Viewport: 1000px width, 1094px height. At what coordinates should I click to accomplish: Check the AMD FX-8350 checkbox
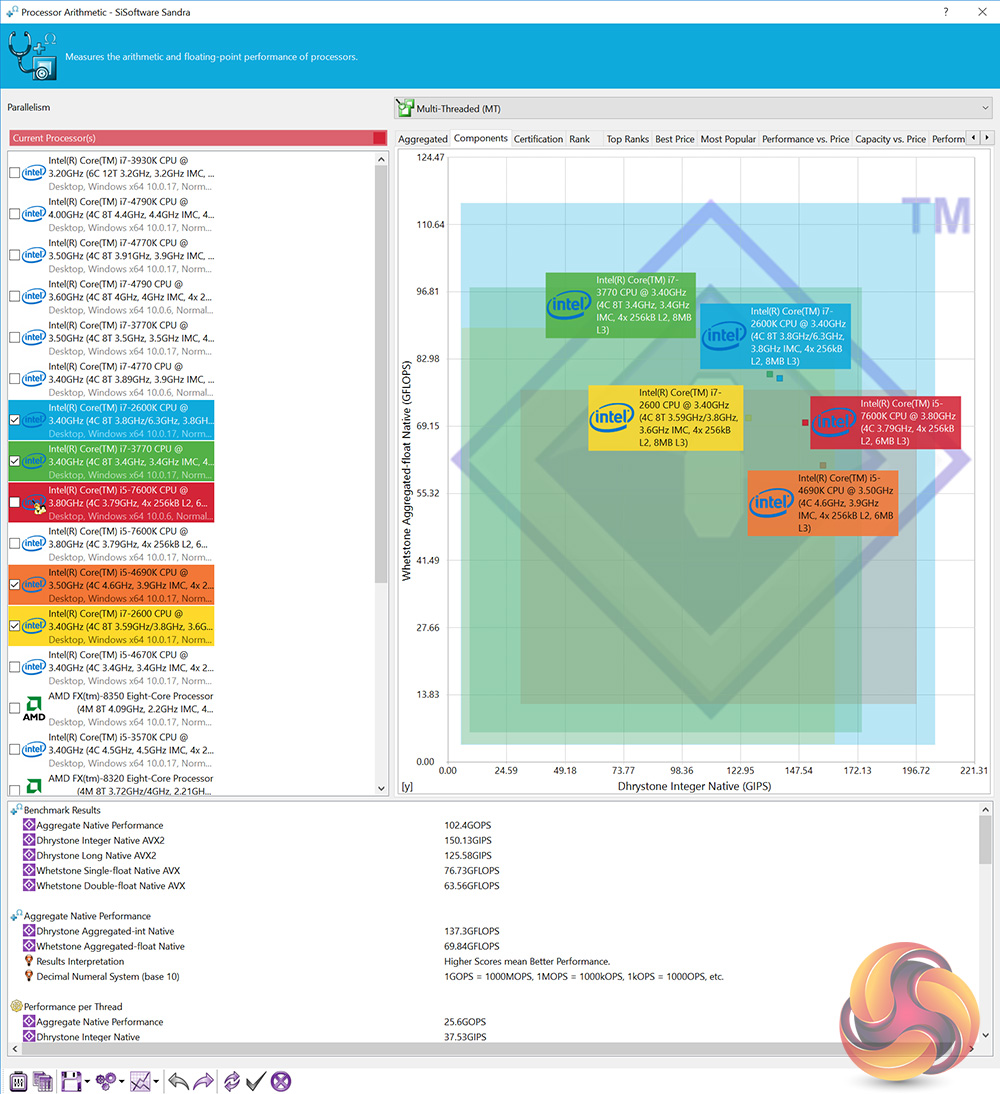click(14, 708)
